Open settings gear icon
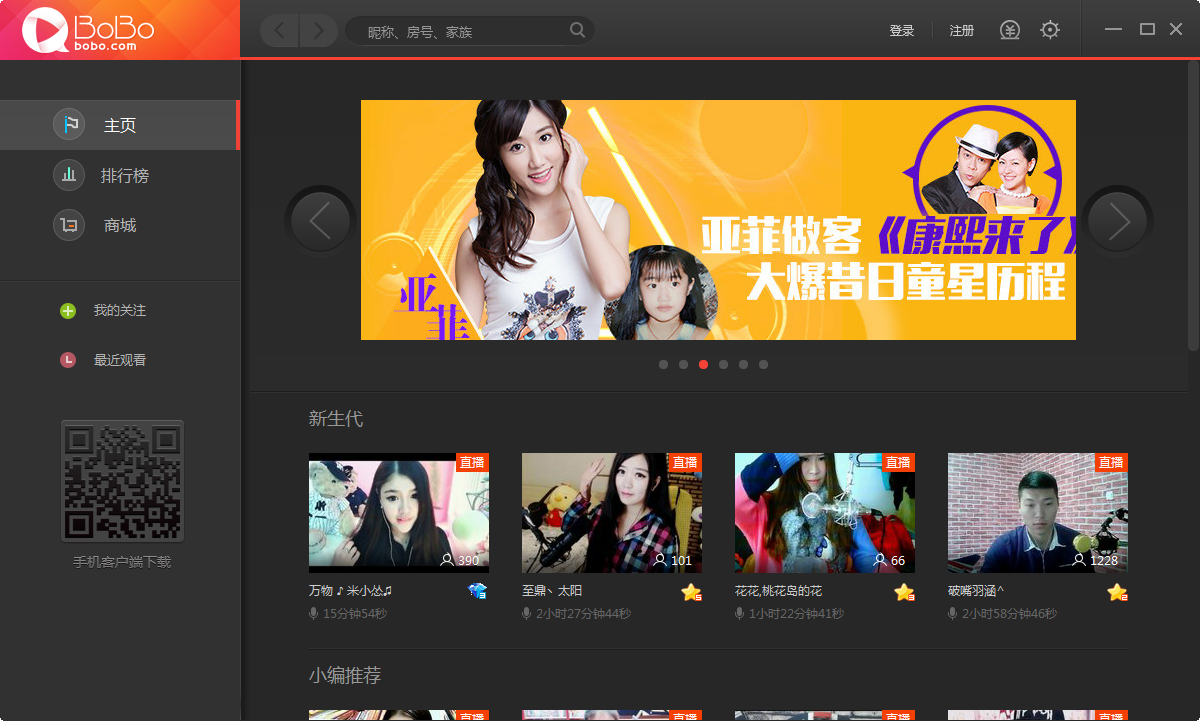This screenshot has height=721, width=1200. click(x=1050, y=31)
